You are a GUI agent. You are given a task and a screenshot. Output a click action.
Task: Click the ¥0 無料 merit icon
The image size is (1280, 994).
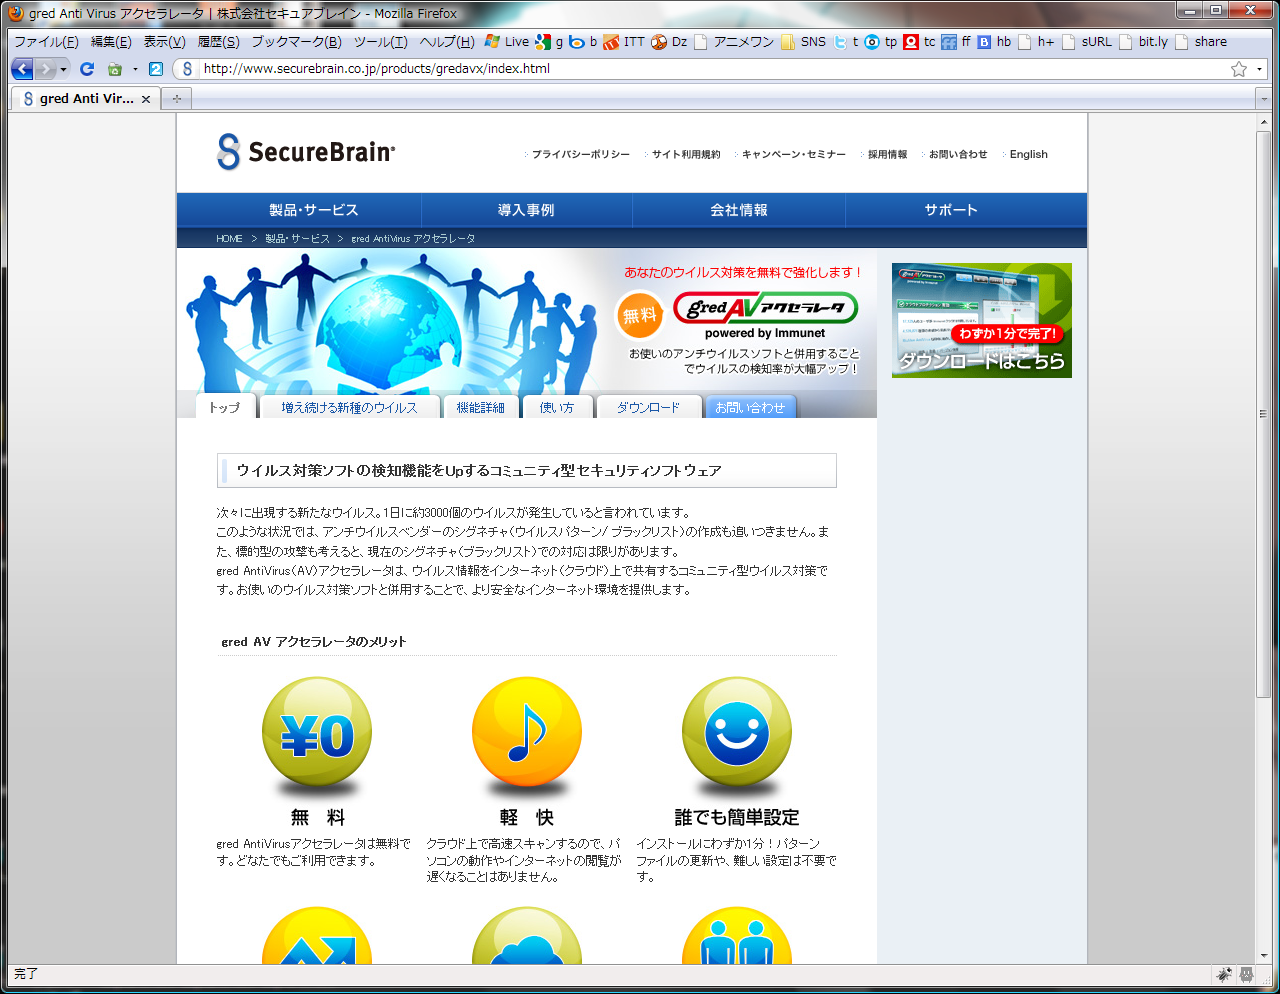(317, 732)
